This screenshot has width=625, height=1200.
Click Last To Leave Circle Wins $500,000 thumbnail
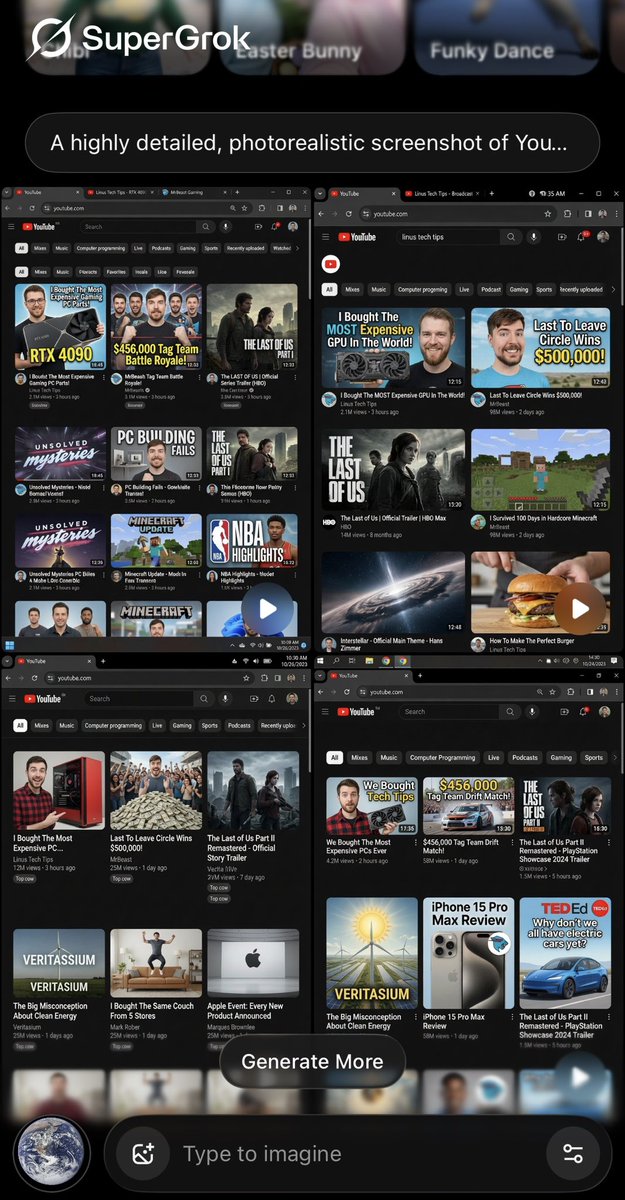pyautogui.click(x=540, y=347)
